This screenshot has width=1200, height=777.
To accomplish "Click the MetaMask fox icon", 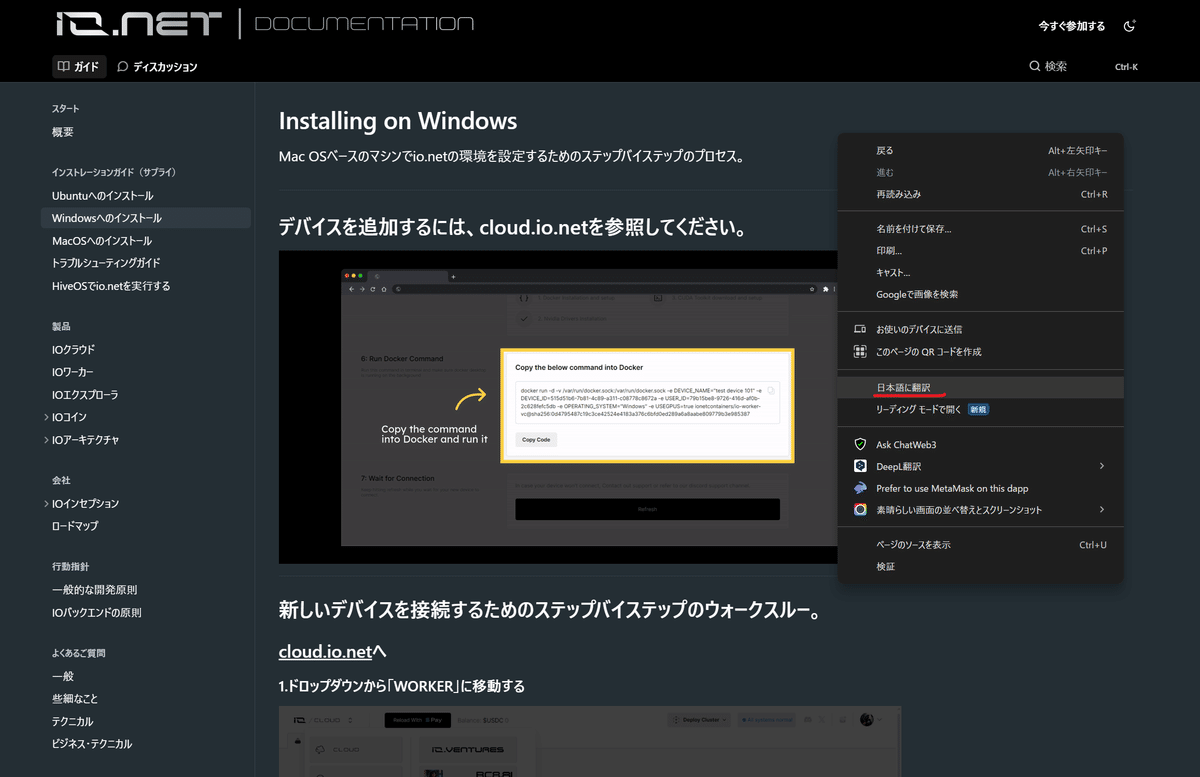I will point(859,488).
